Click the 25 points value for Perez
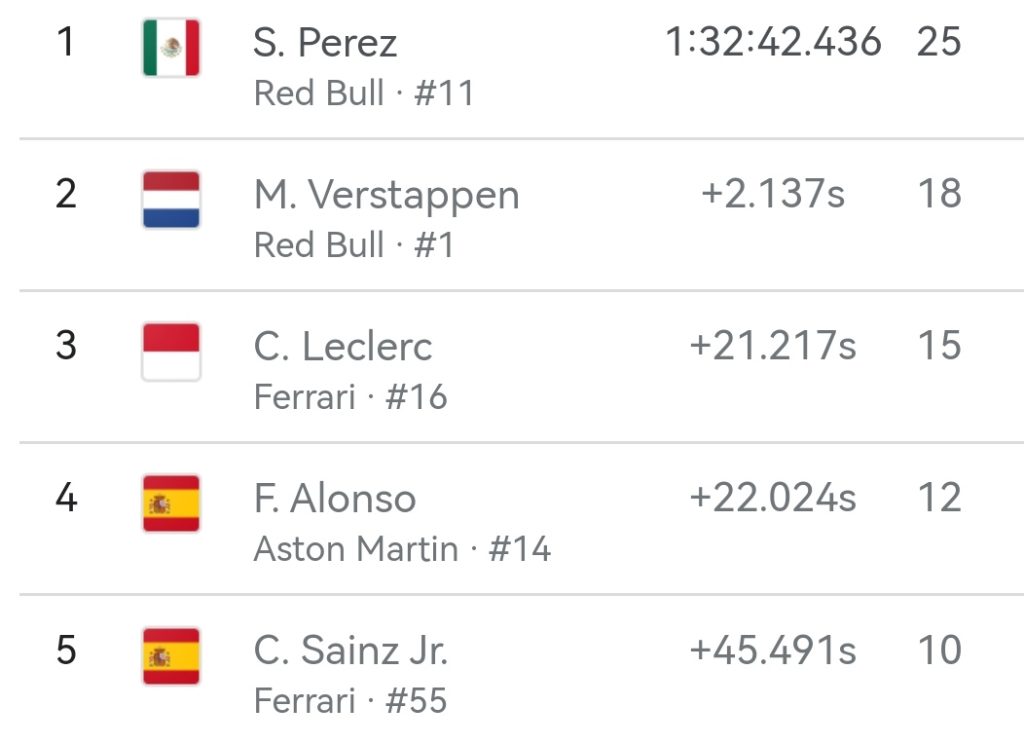1024x744 pixels. [939, 42]
